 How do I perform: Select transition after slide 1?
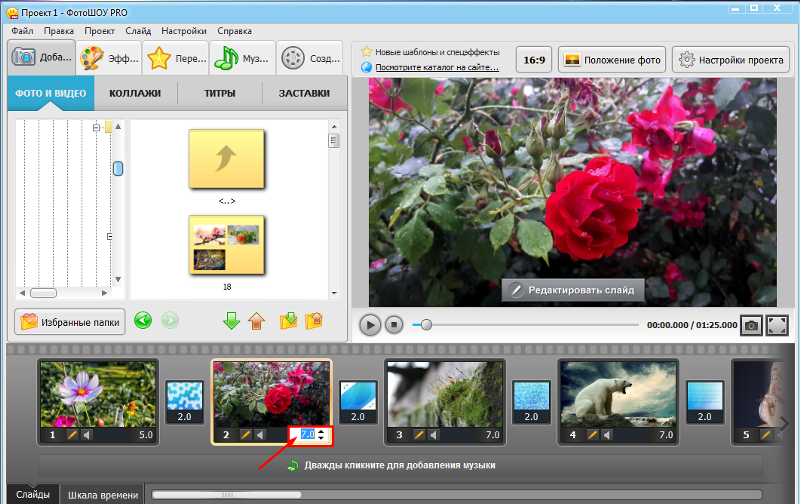(185, 402)
